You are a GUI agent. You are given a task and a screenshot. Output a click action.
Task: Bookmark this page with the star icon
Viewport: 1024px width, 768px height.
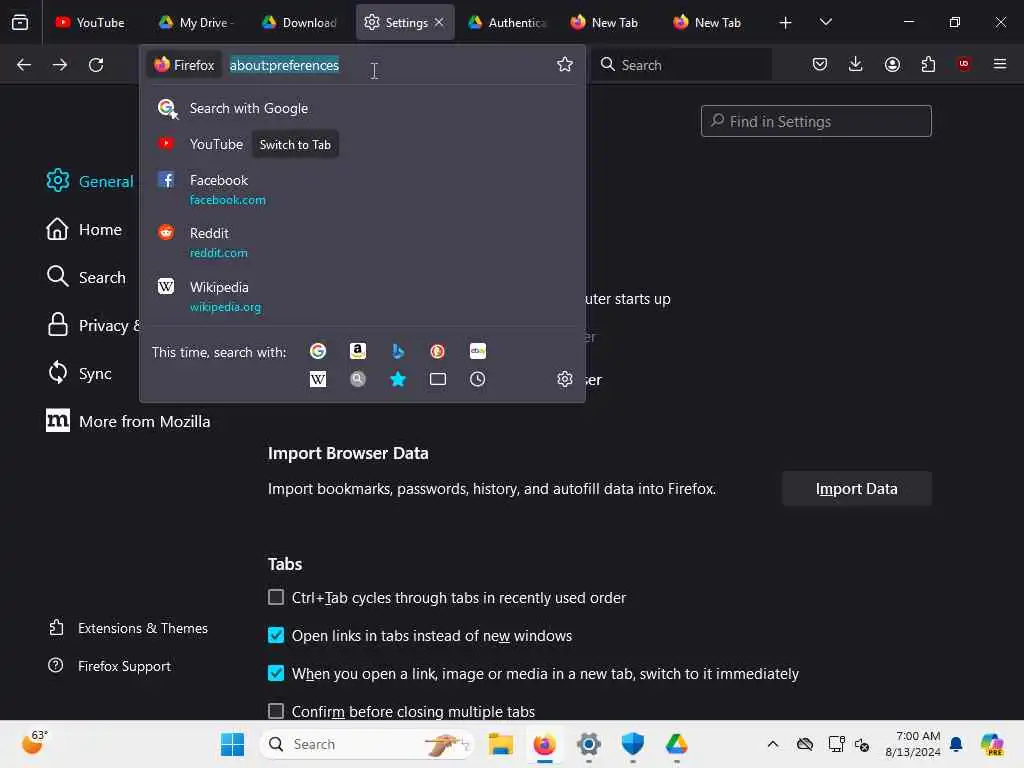tap(565, 65)
